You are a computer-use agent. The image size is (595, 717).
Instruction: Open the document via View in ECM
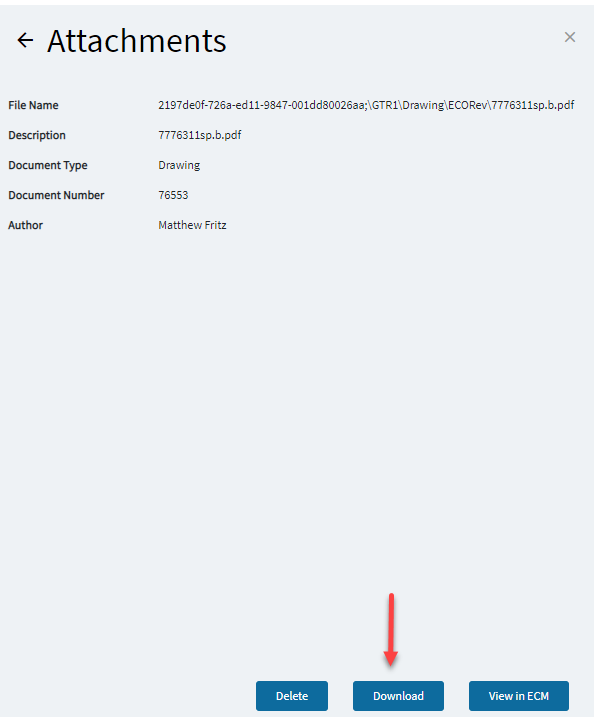pyautogui.click(x=519, y=696)
